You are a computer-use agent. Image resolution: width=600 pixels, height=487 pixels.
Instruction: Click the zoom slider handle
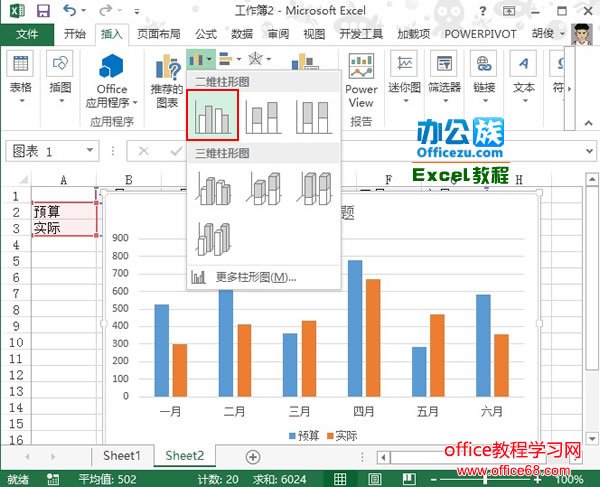coord(485,479)
